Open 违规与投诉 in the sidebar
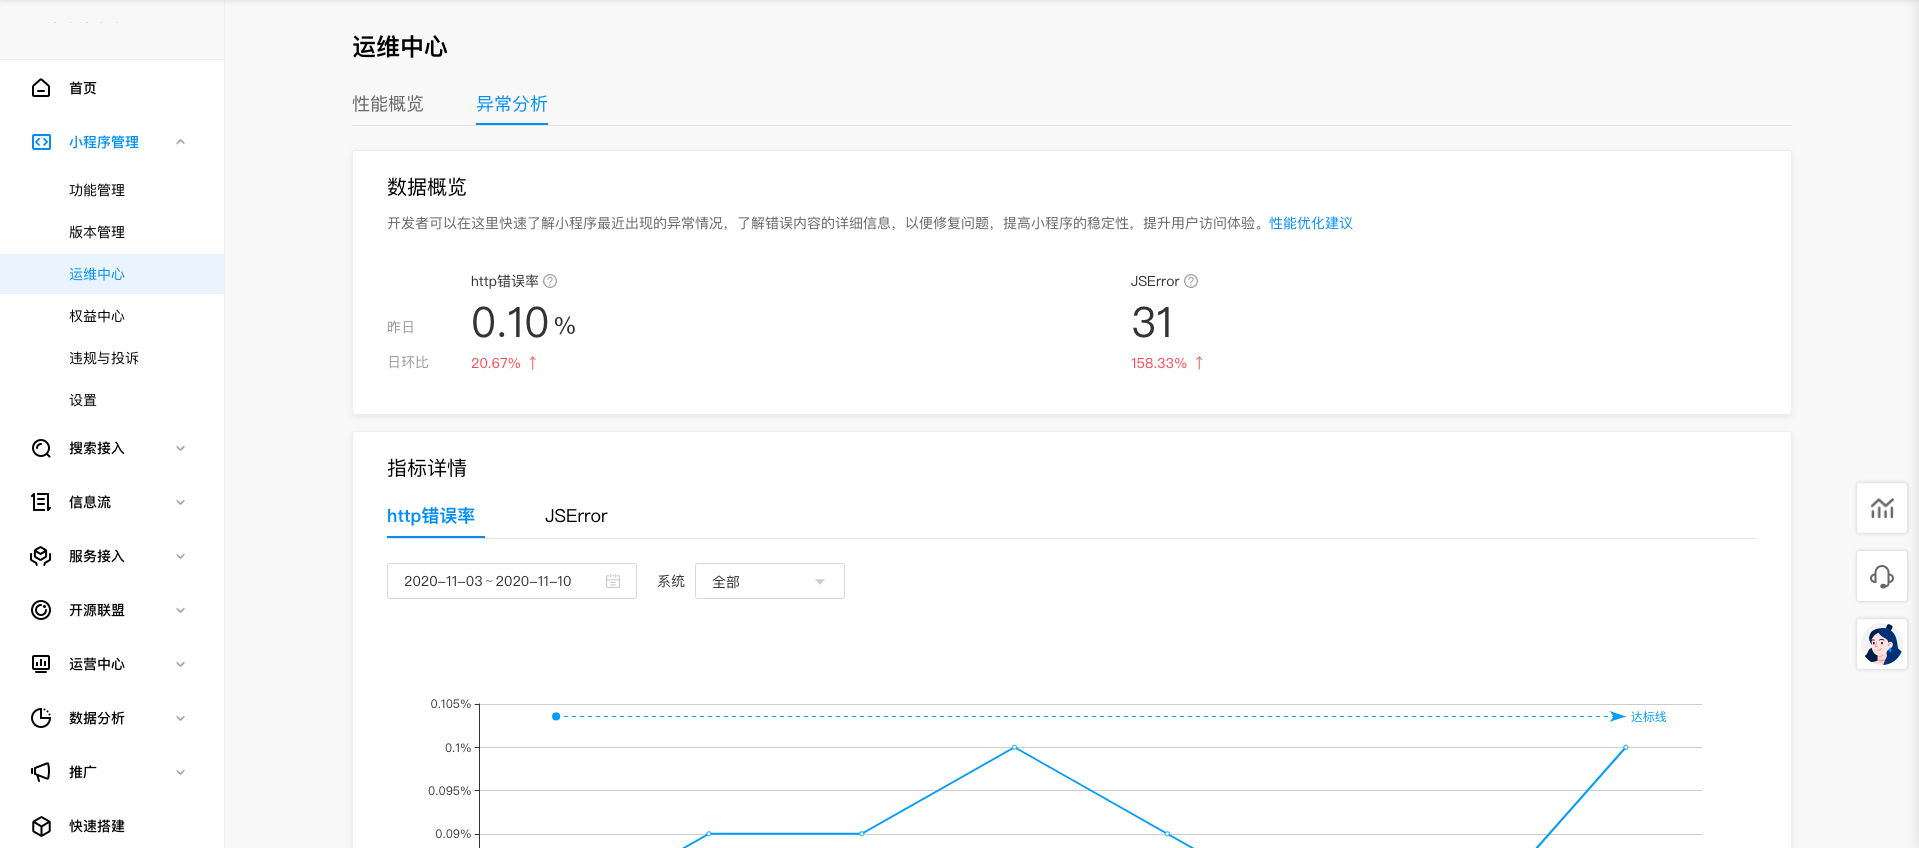 point(104,358)
